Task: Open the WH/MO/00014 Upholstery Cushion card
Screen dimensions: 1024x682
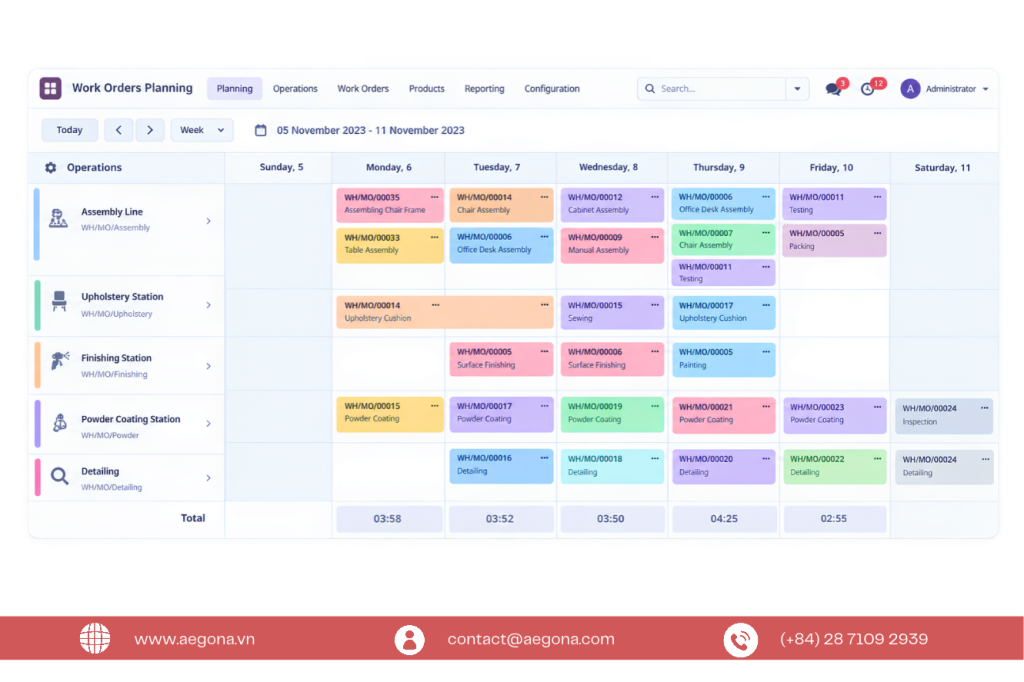Action: (445, 312)
